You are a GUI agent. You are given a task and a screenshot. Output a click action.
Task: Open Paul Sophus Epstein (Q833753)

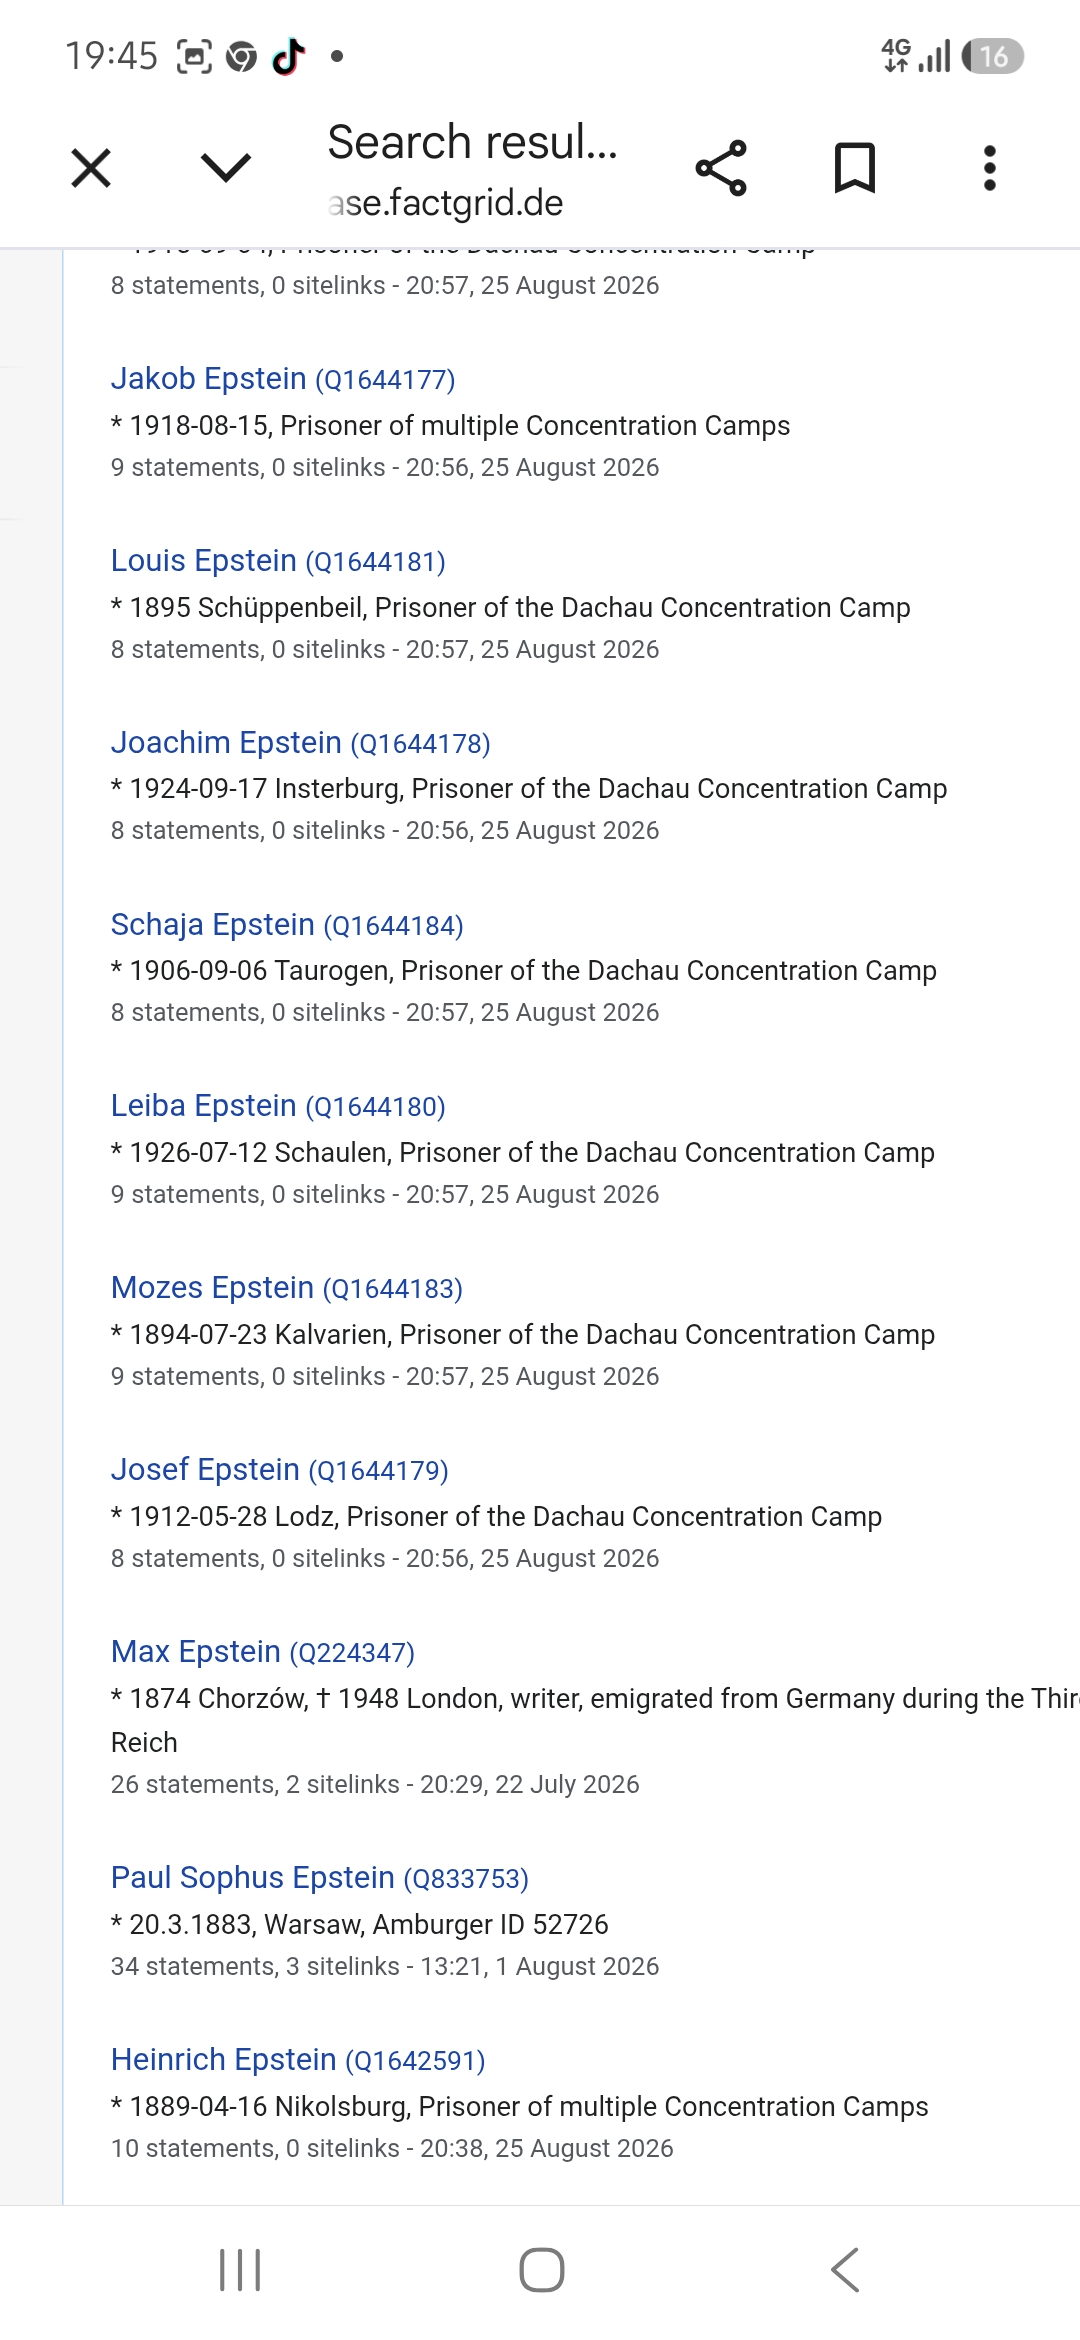coord(320,1878)
